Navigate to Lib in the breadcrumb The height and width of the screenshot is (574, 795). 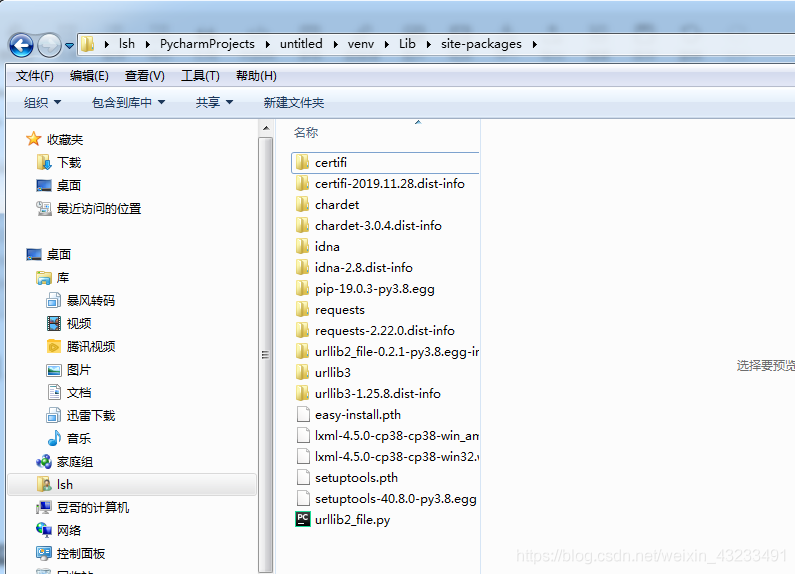pos(407,44)
